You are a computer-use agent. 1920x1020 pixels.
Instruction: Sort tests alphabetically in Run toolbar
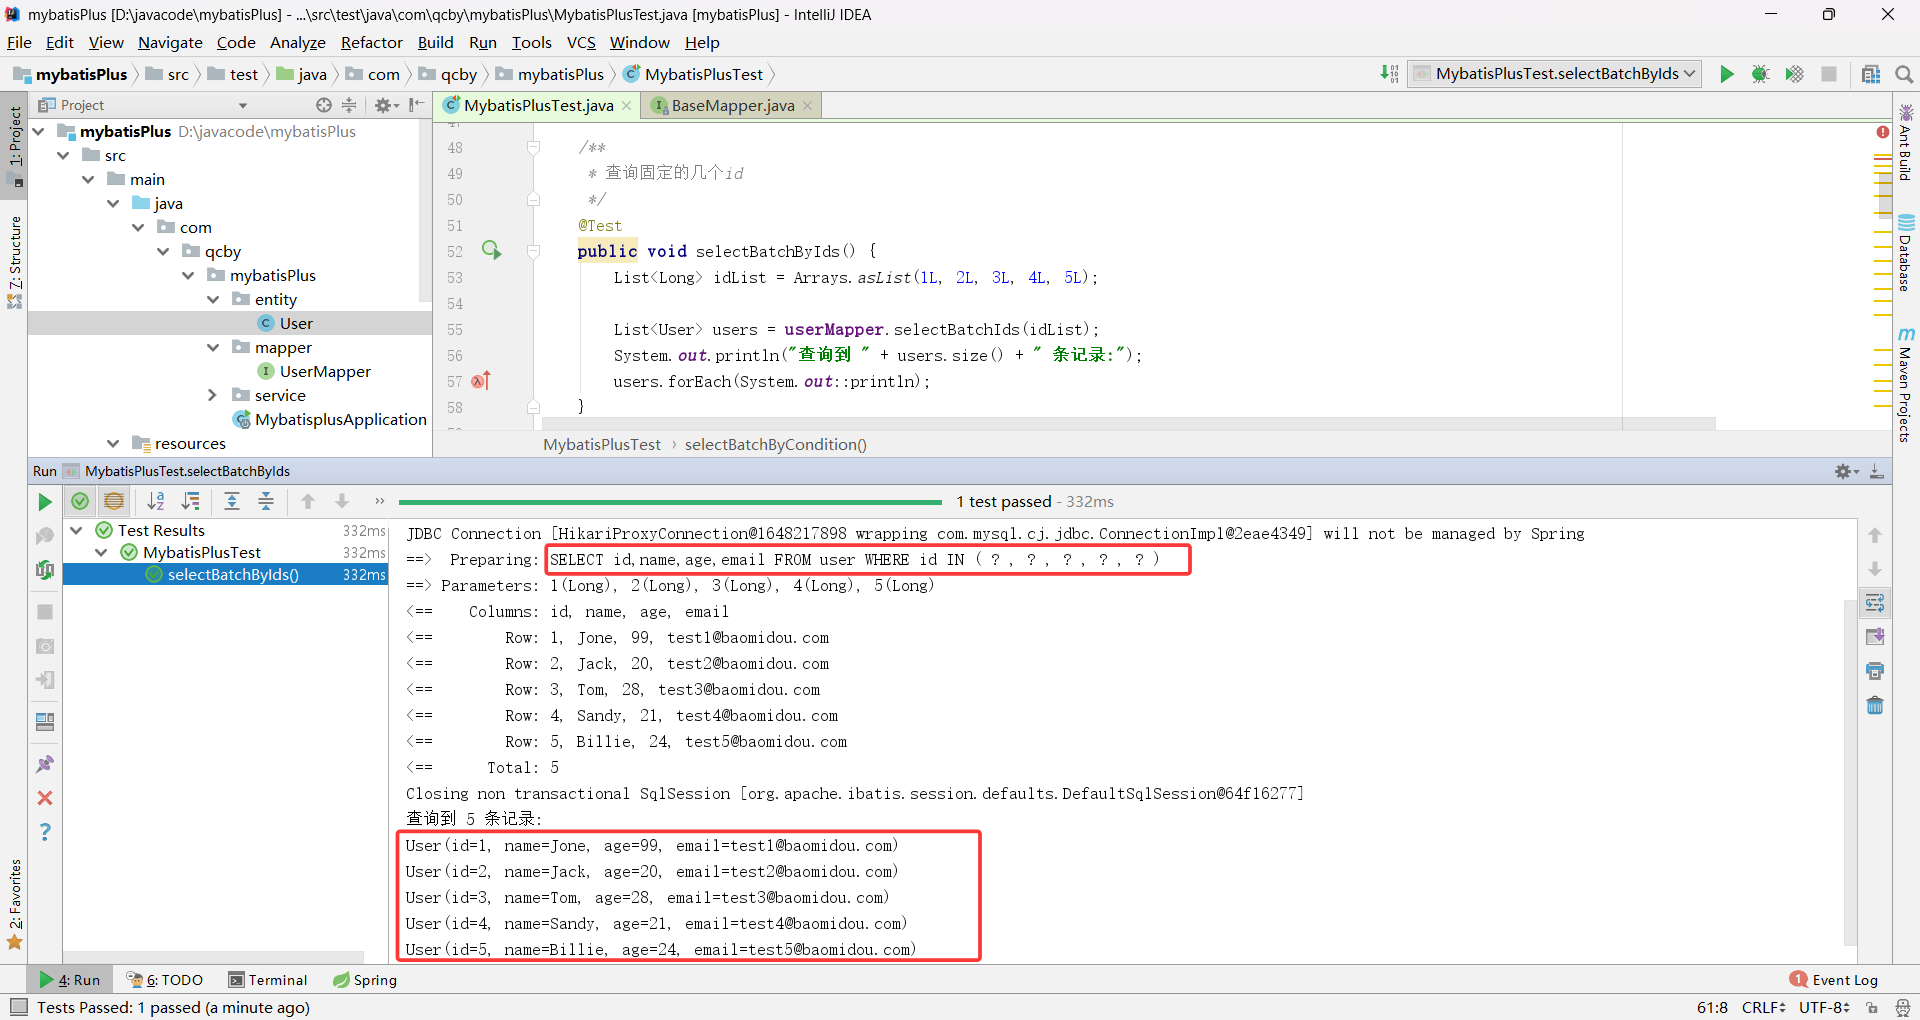tap(156, 502)
